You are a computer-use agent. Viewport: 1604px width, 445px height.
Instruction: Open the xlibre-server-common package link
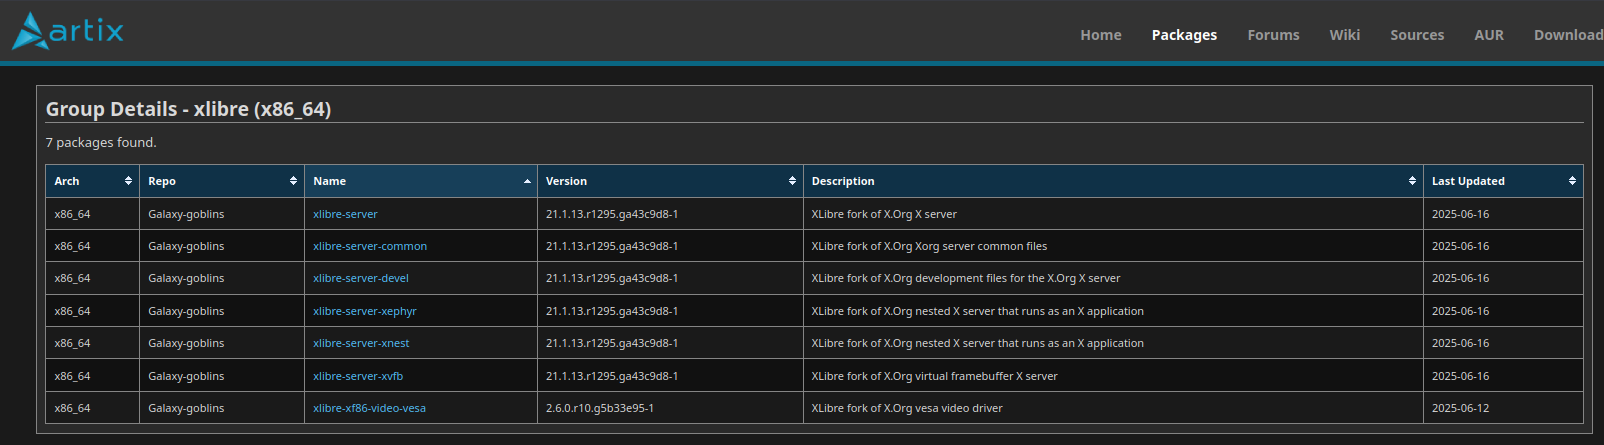coord(370,246)
